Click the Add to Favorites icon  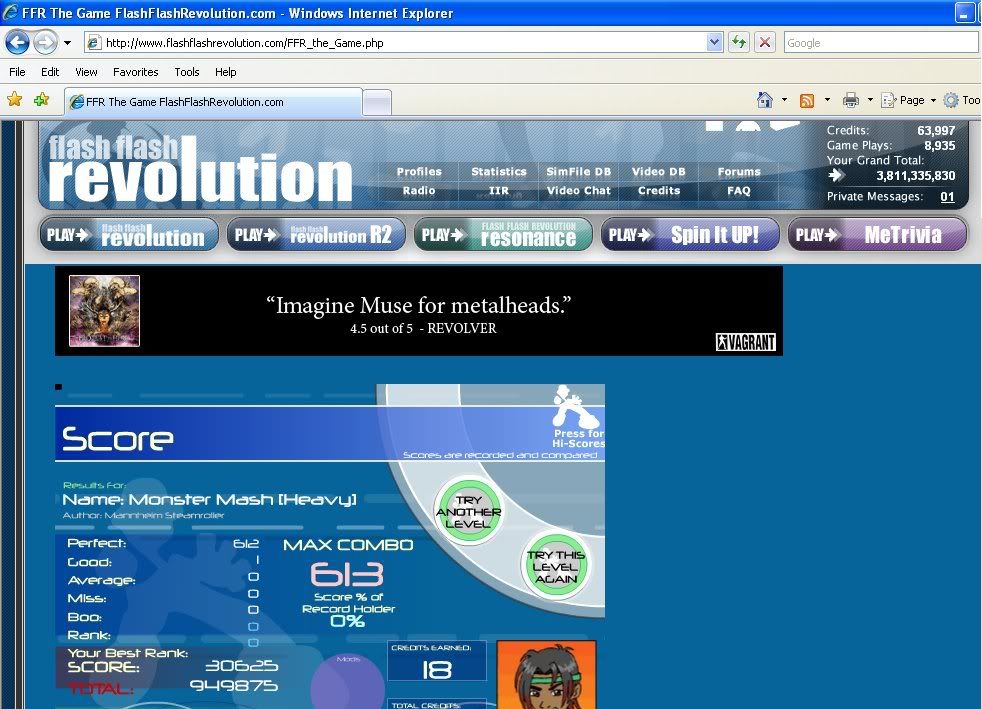[41, 100]
